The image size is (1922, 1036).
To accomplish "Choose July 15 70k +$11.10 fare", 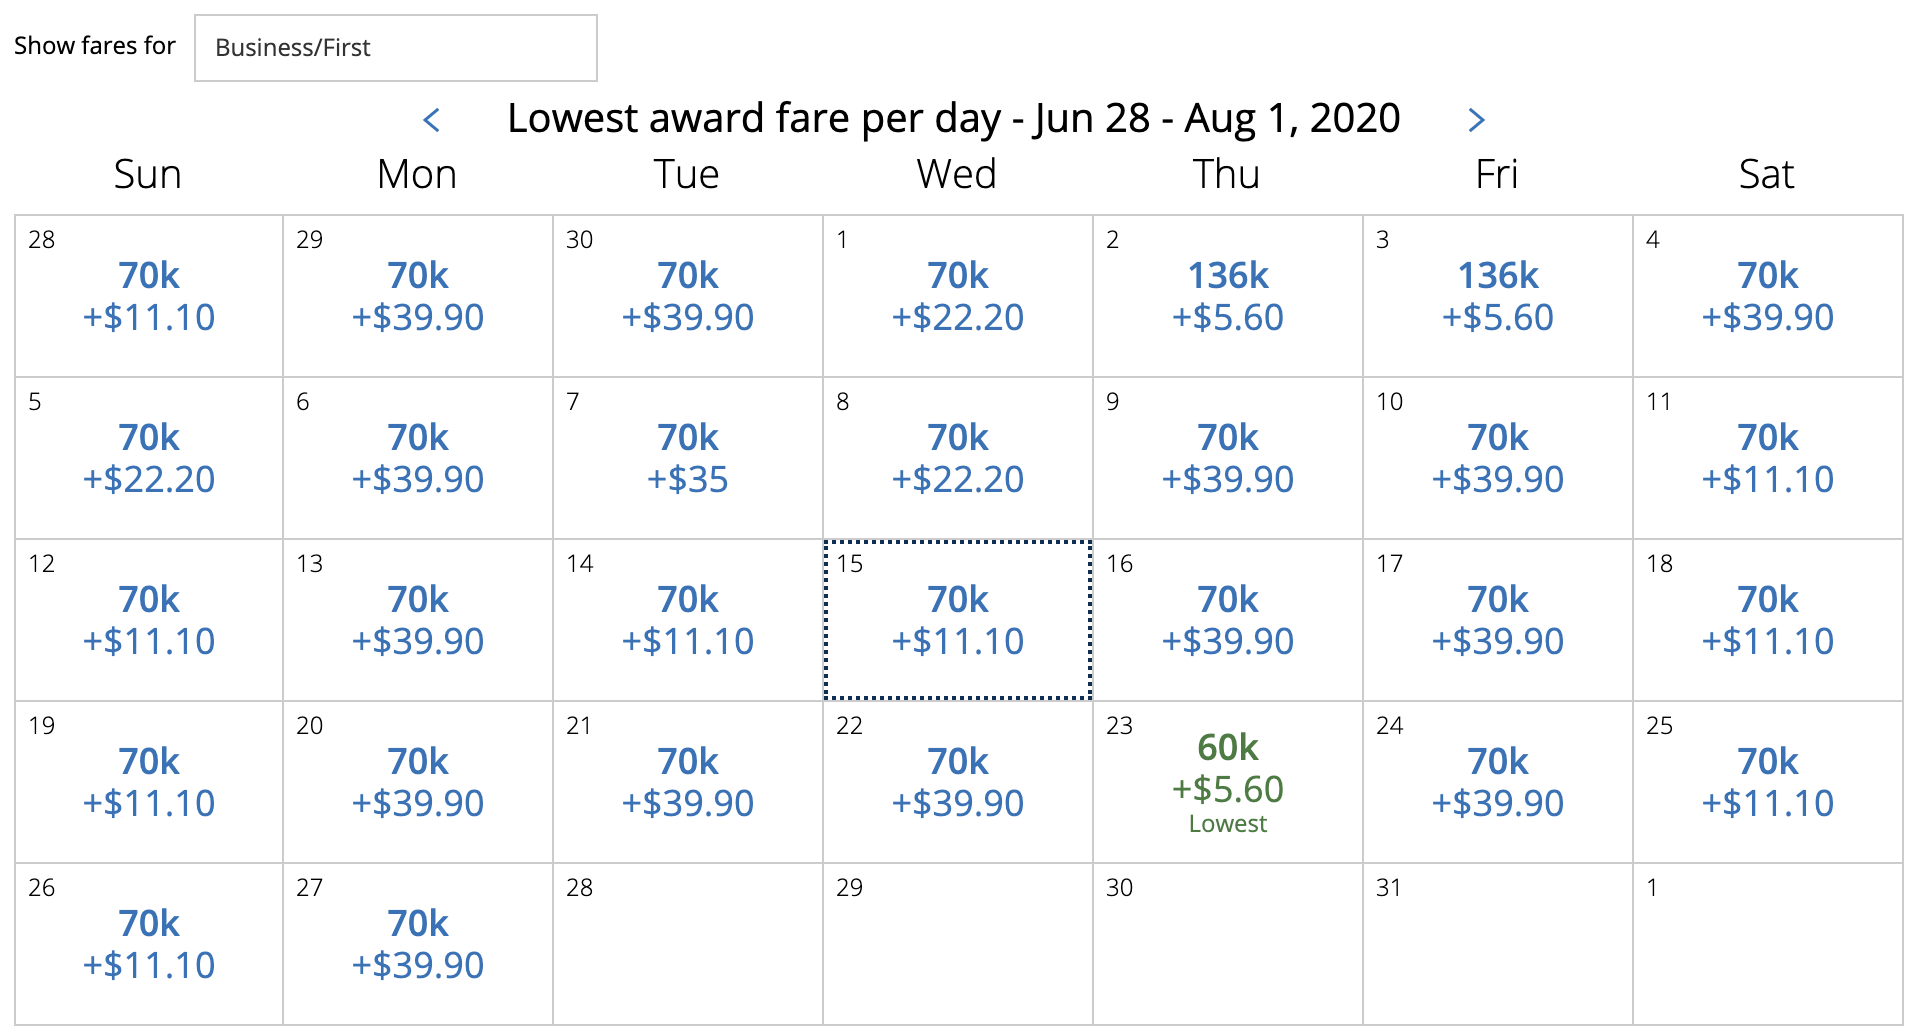I will (x=958, y=620).
